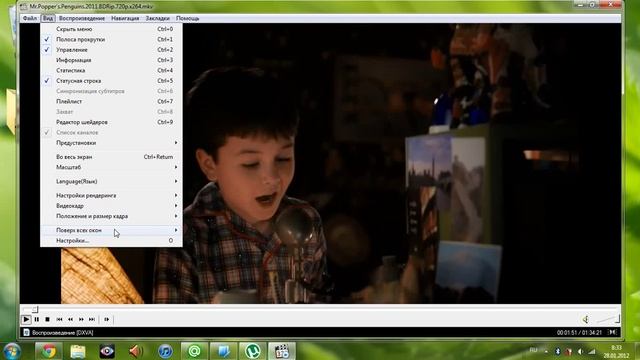Viewport: 640px width, 360px height.
Task: Select 'Скрыть меню' entry
Action: pyautogui.click(x=111, y=29)
